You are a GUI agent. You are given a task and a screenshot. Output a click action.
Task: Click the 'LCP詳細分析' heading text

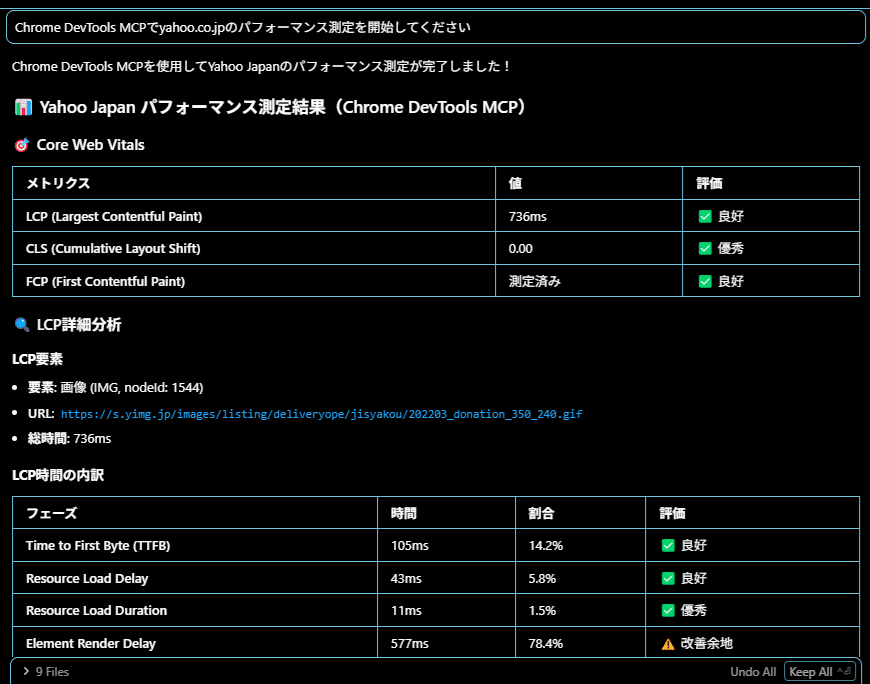[79, 325]
